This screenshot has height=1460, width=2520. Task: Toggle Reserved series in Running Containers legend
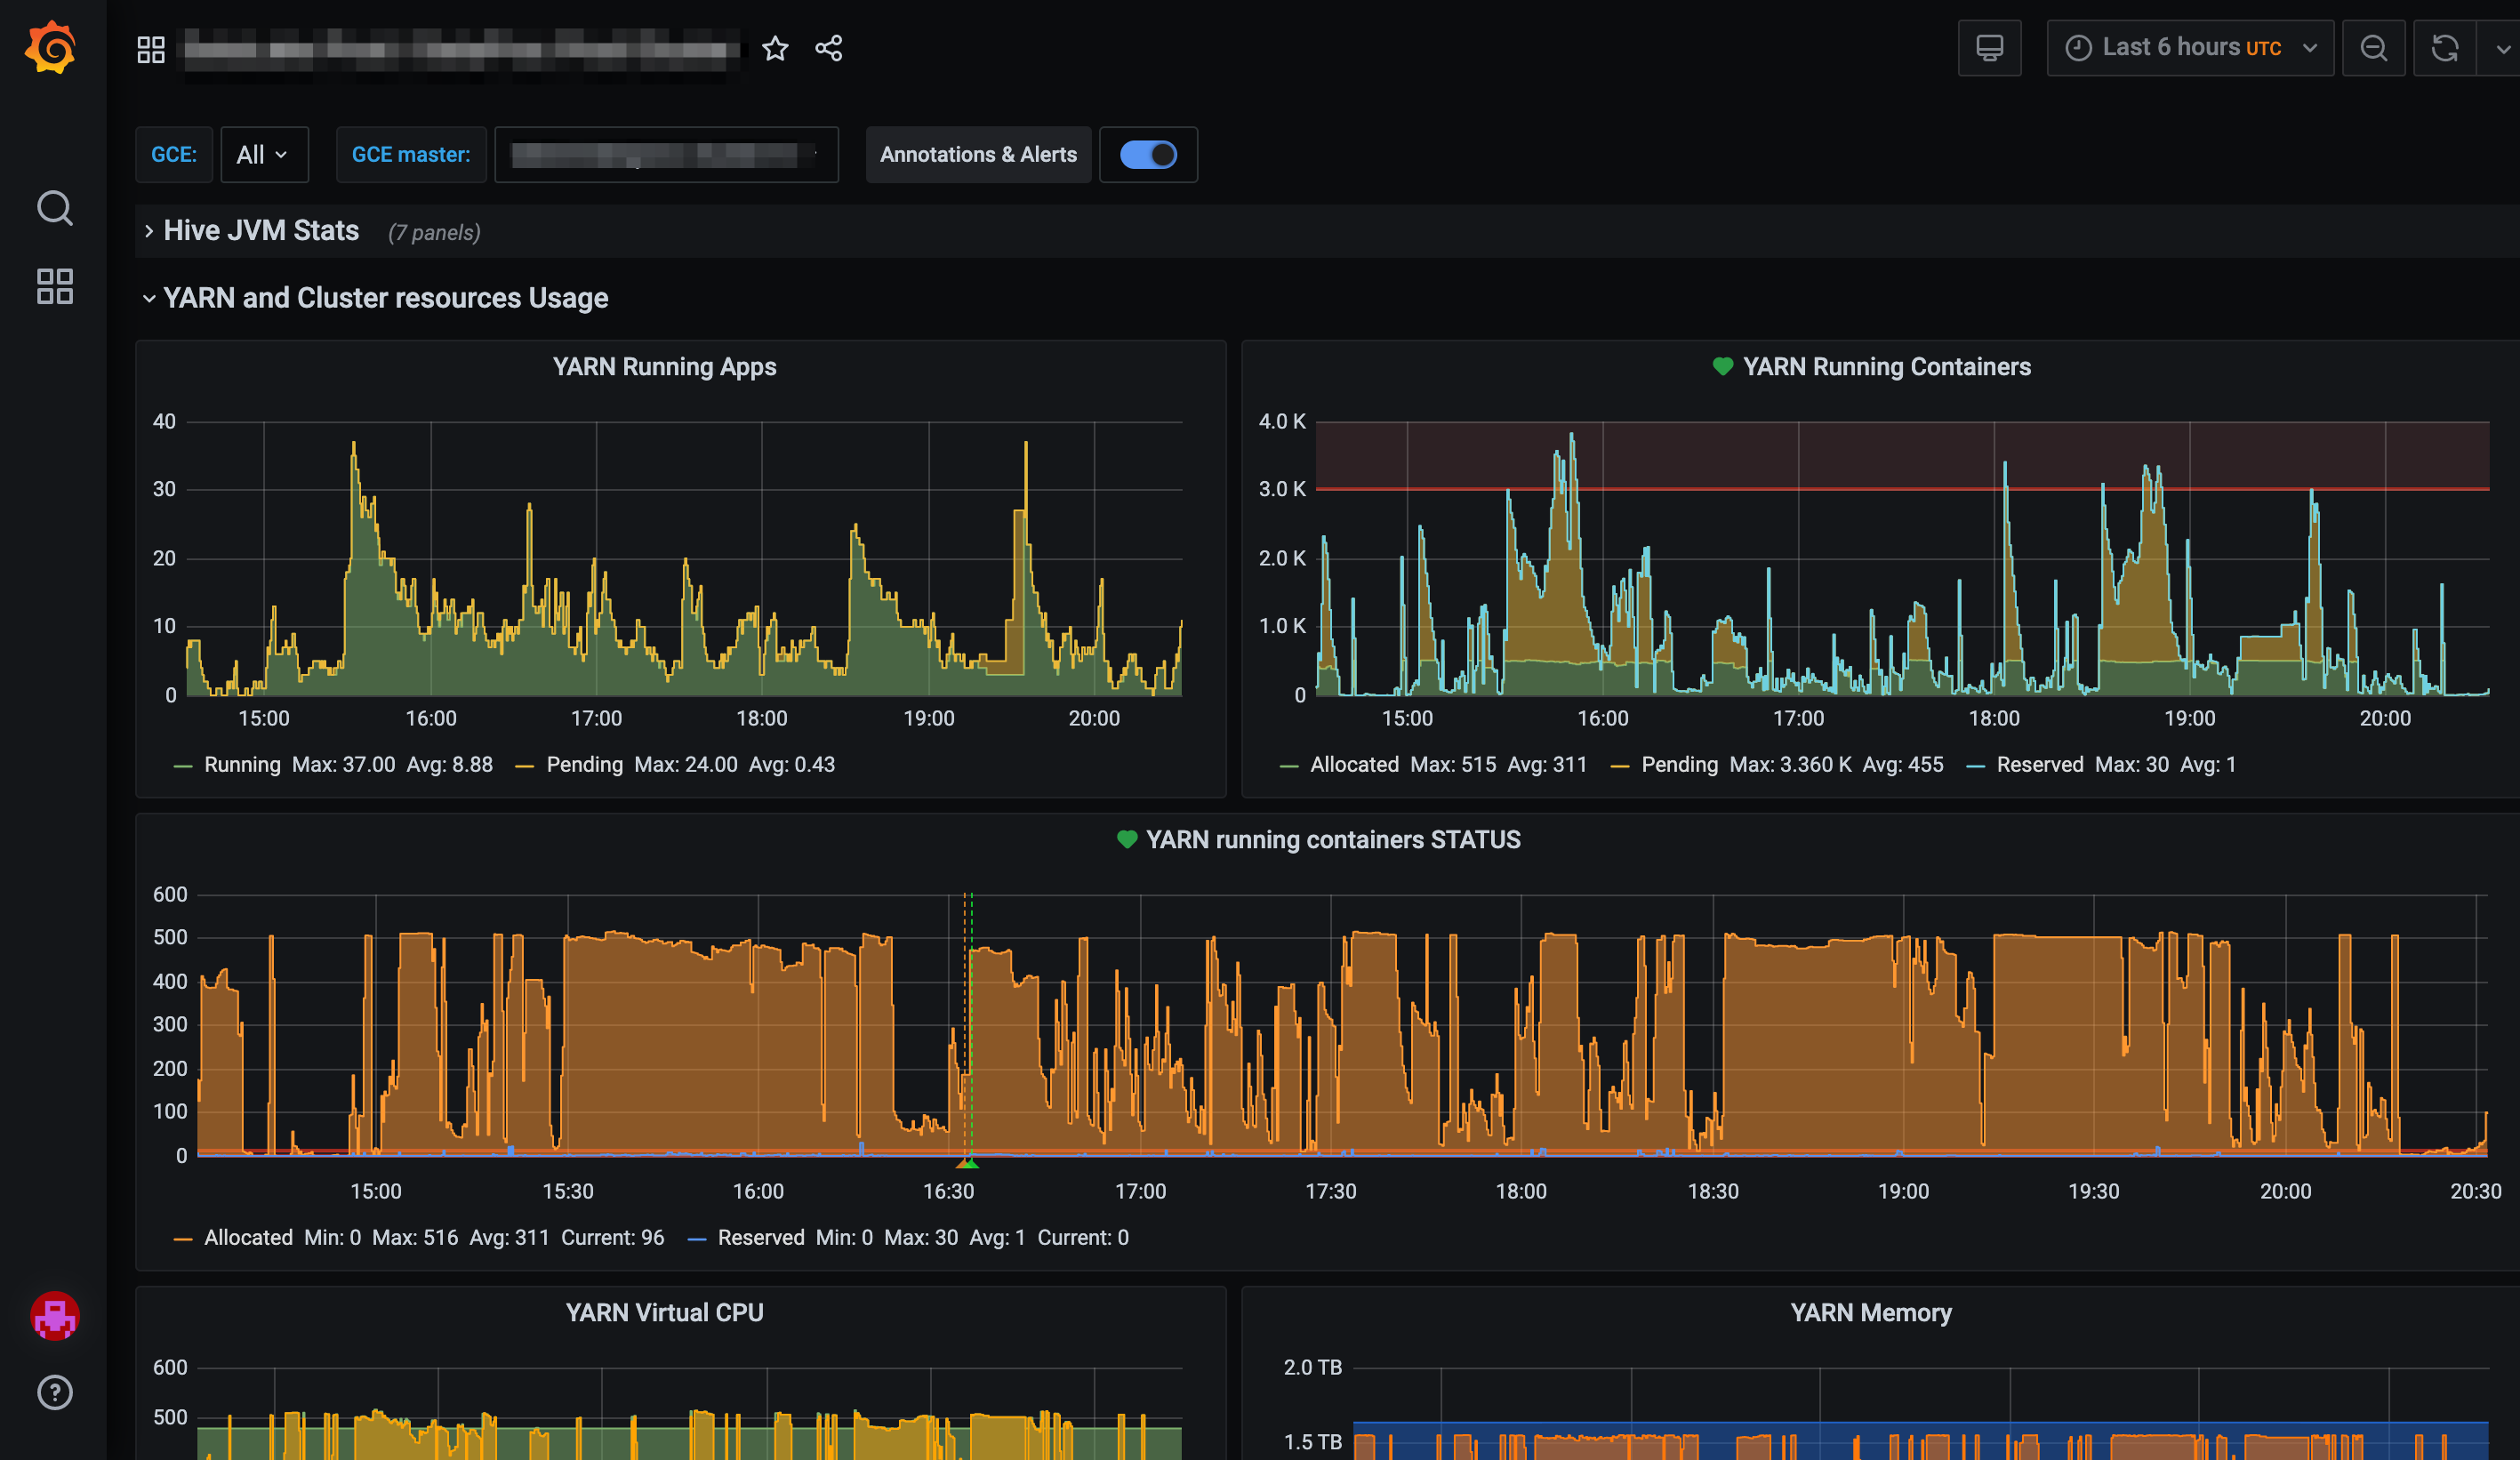(x=2040, y=765)
